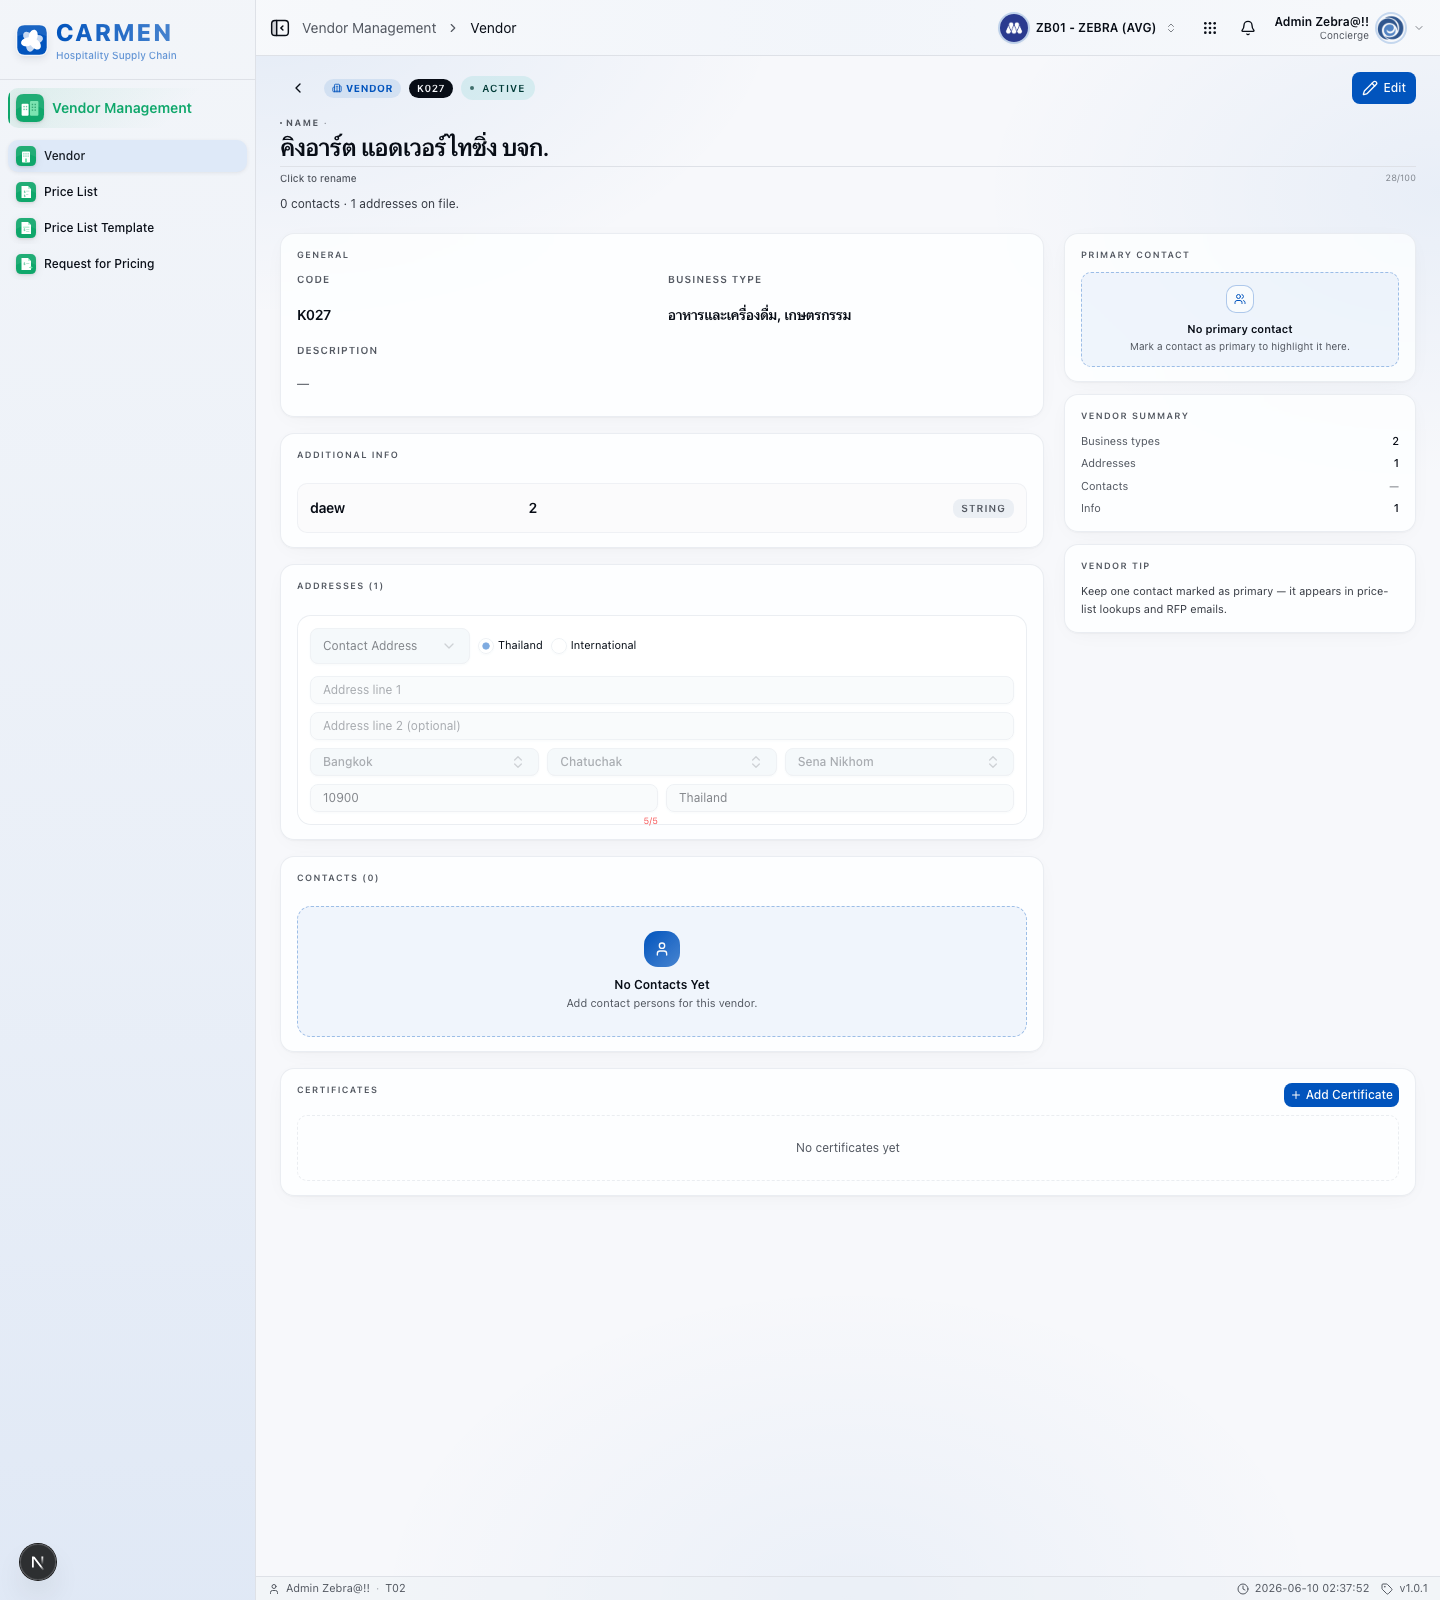Toggle the sidebar panel icon
1440x1600 pixels.
[280, 28]
